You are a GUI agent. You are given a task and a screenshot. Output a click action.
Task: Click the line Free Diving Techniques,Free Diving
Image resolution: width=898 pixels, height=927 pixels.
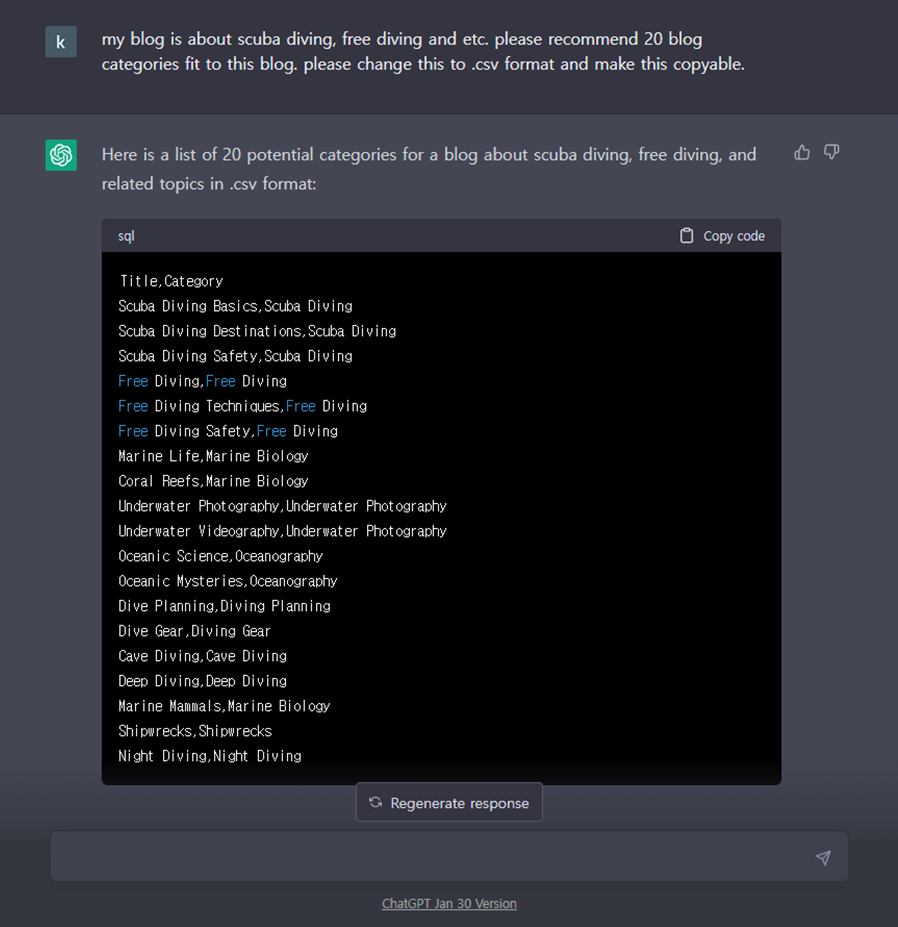tap(243, 406)
